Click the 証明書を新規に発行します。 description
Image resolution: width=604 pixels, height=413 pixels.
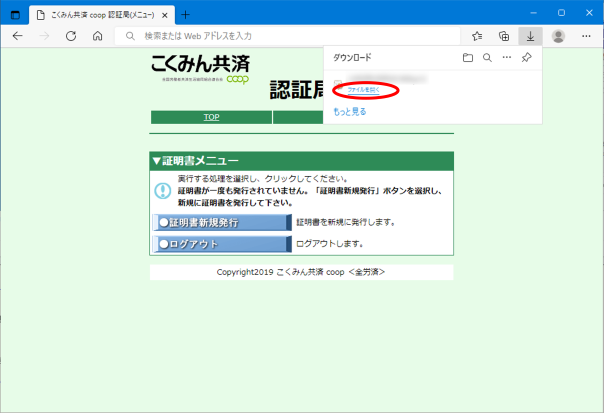346,222
